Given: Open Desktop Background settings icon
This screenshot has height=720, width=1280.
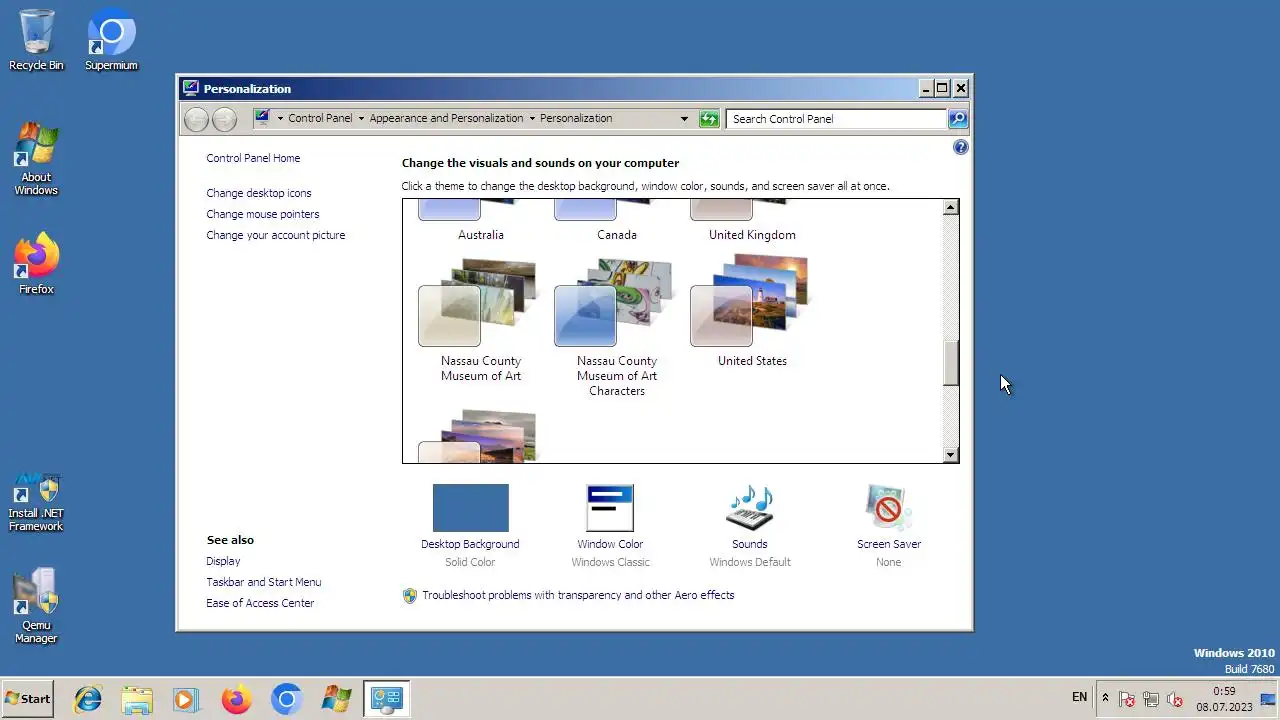Looking at the screenshot, I should 470,508.
